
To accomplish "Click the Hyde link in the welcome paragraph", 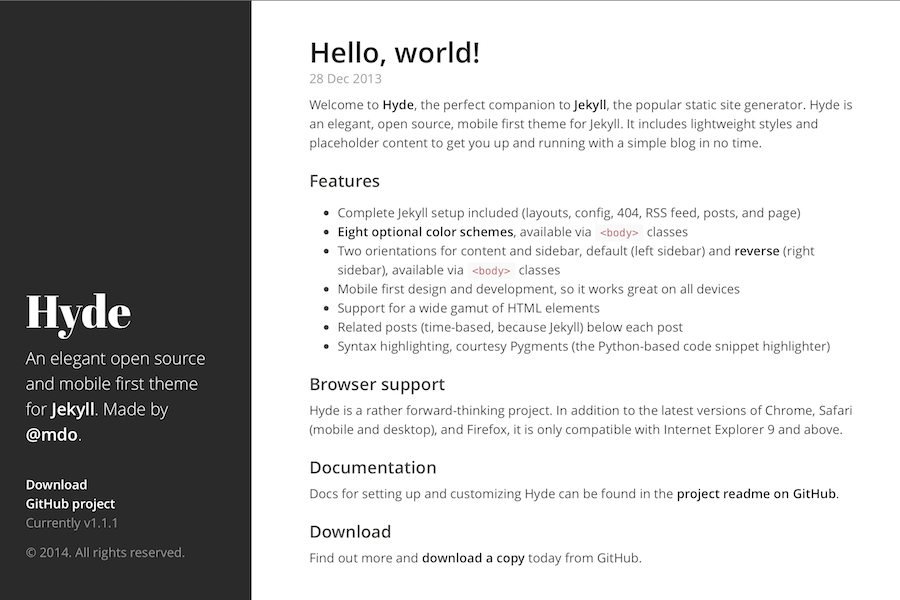I will [398, 104].
